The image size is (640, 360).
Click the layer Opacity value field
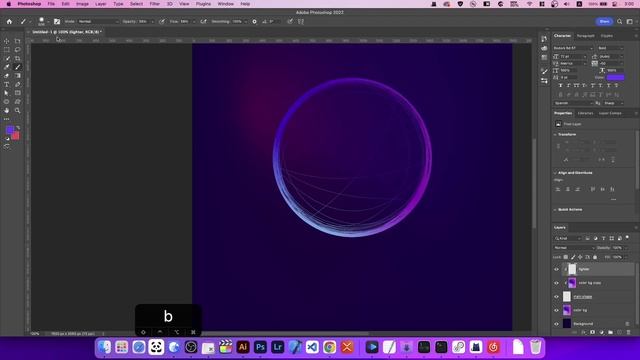coord(618,248)
